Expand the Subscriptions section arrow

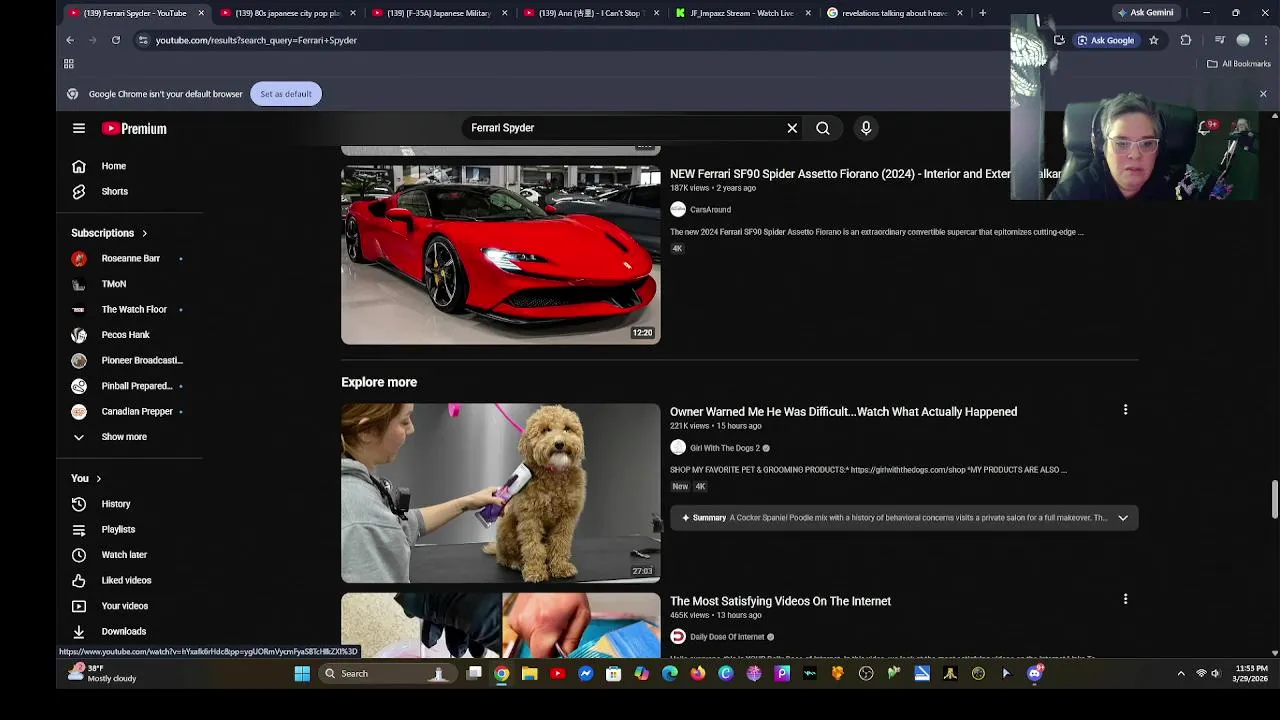pos(144,233)
